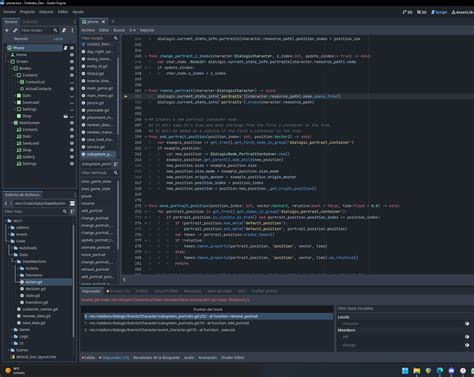This screenshot has width=474, height=377.
Task: Inspect the 'character' local variable object icon
Action: click(467, 324)
